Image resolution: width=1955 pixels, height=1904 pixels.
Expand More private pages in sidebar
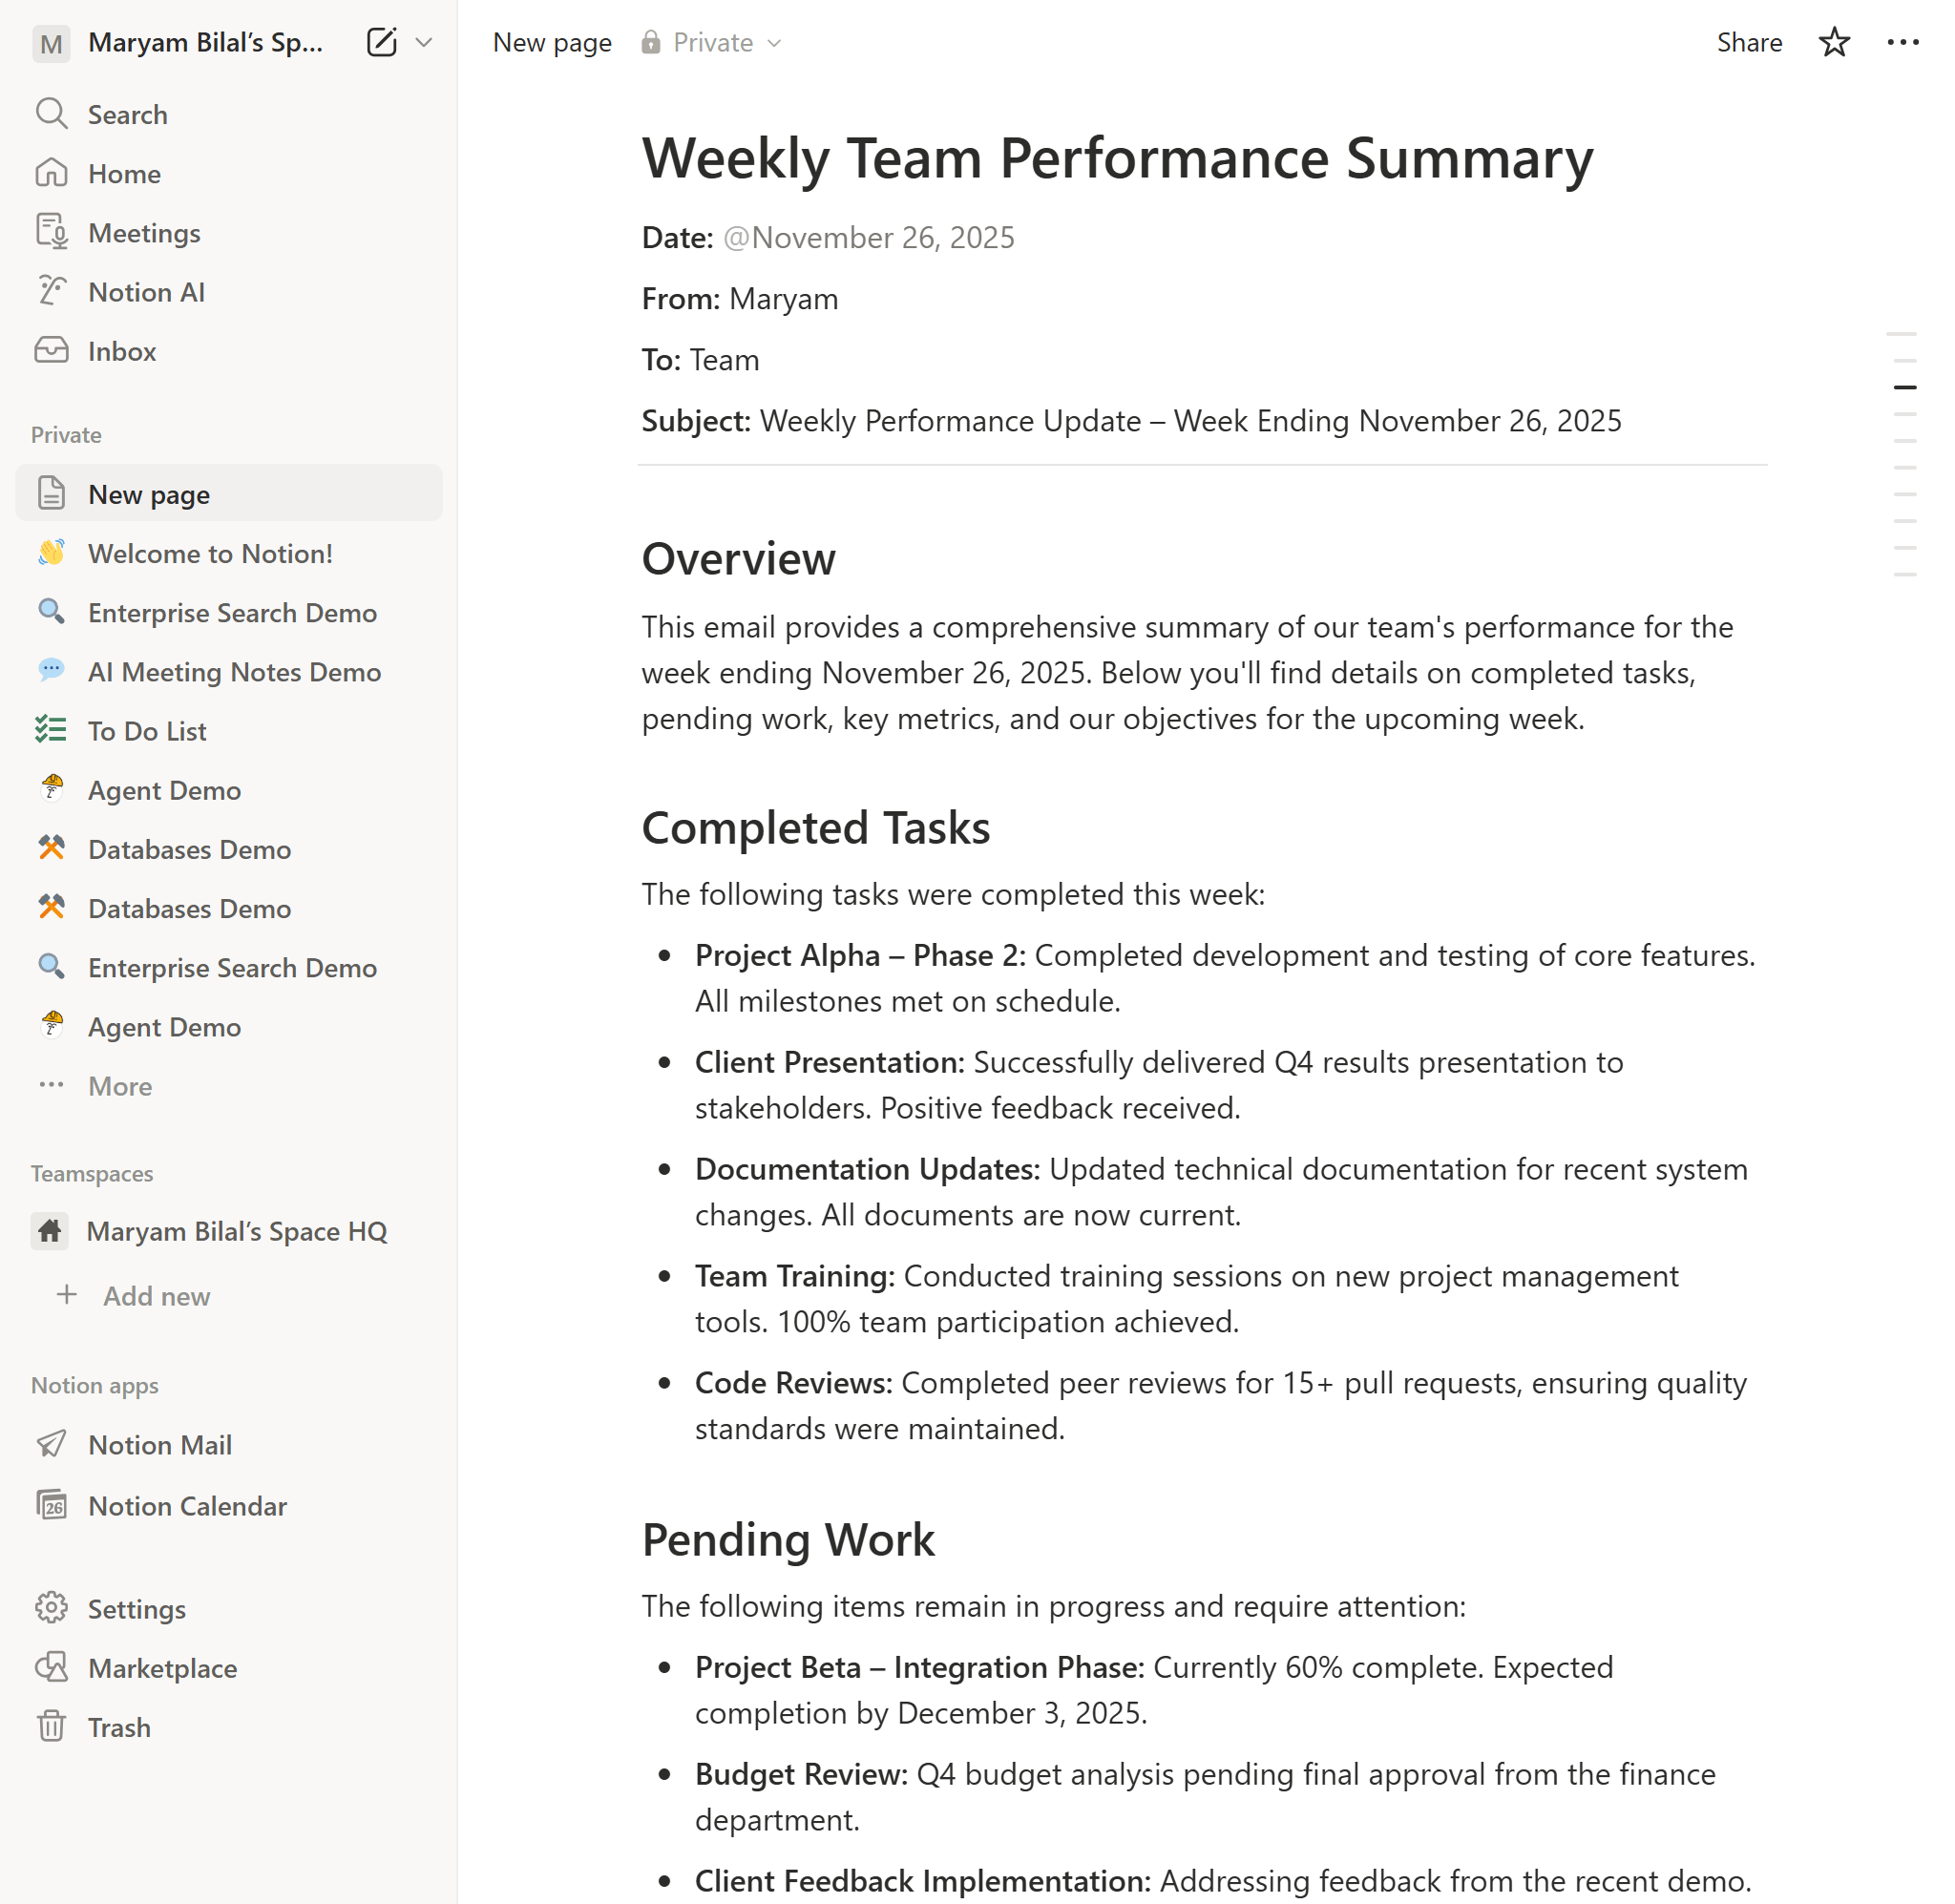[119, 1086]
